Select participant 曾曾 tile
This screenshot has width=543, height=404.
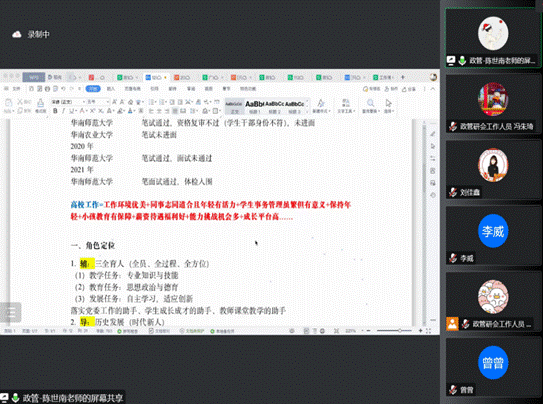[493, 368]
